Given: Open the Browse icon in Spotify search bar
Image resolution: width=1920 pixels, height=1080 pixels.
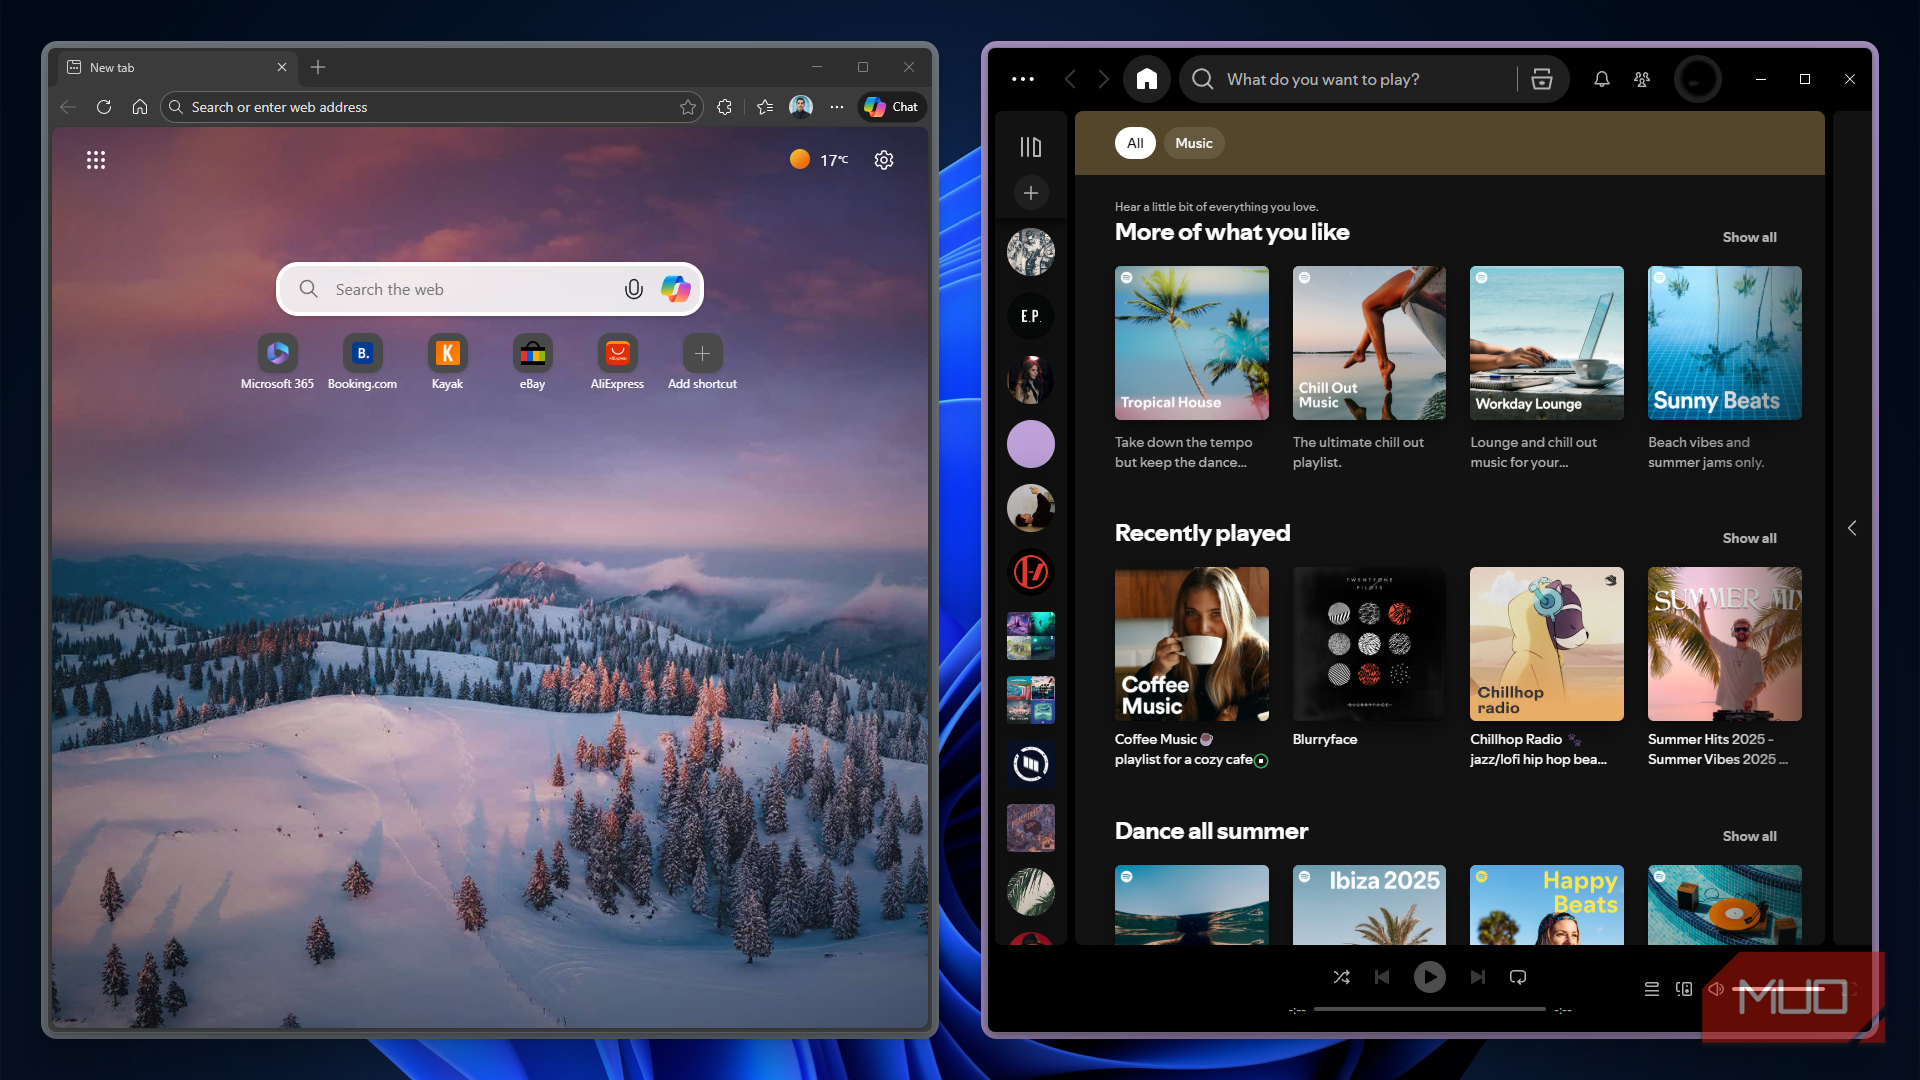Looking at the screenshot, I should [1542, 79].
